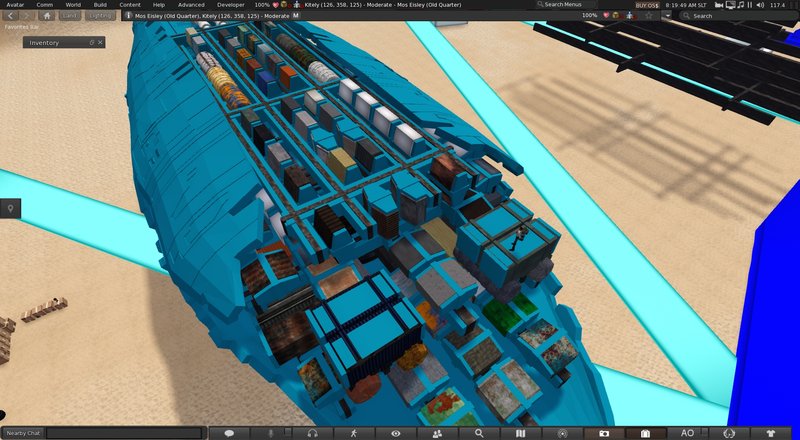The width and height of the screenshot is (800, 440).
Task: Click the BUY OS$ button
Action: point(647,5)
